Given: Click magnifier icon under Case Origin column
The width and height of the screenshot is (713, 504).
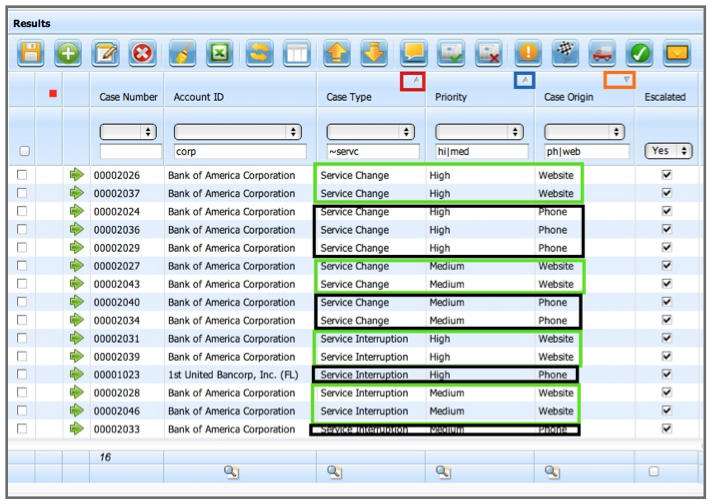Looking at the screenshot, I should tap(552, 472).
